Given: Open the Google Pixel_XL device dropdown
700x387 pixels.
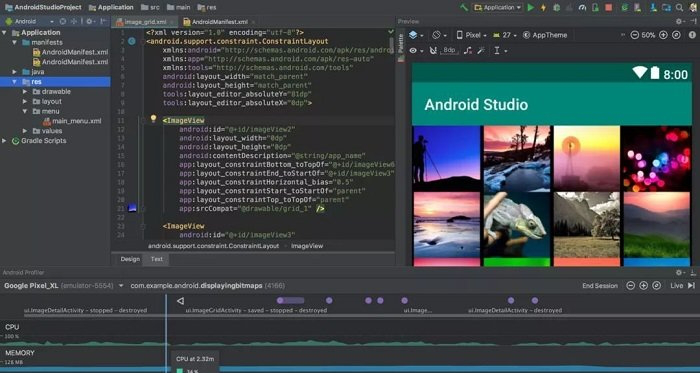Looking at the screenshot, I should click(x=63, y=286).
